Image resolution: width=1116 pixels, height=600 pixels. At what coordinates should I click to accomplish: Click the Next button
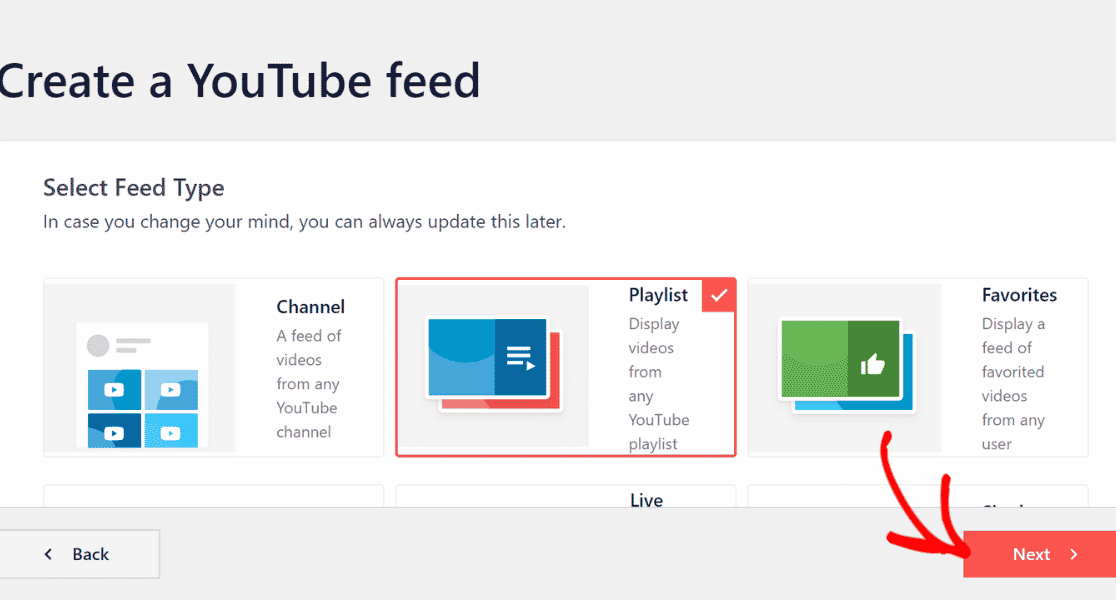1039,554
